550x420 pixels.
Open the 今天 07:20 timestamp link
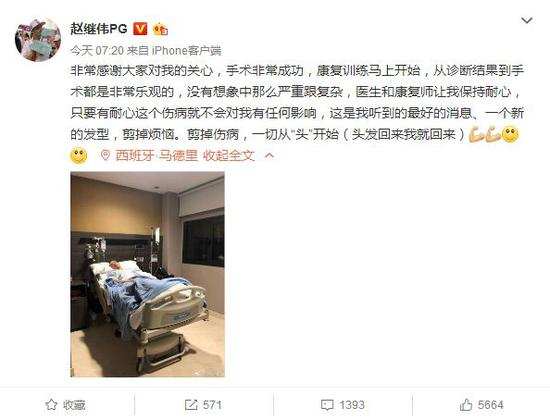coord(97,51)
